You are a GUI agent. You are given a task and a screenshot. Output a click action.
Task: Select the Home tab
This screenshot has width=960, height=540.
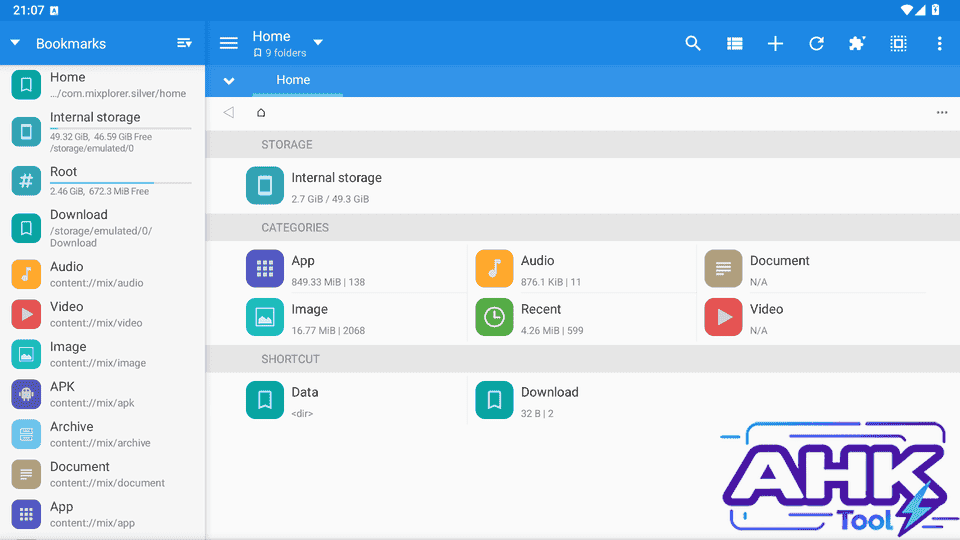pyautogui.click(x=293, y=80)
